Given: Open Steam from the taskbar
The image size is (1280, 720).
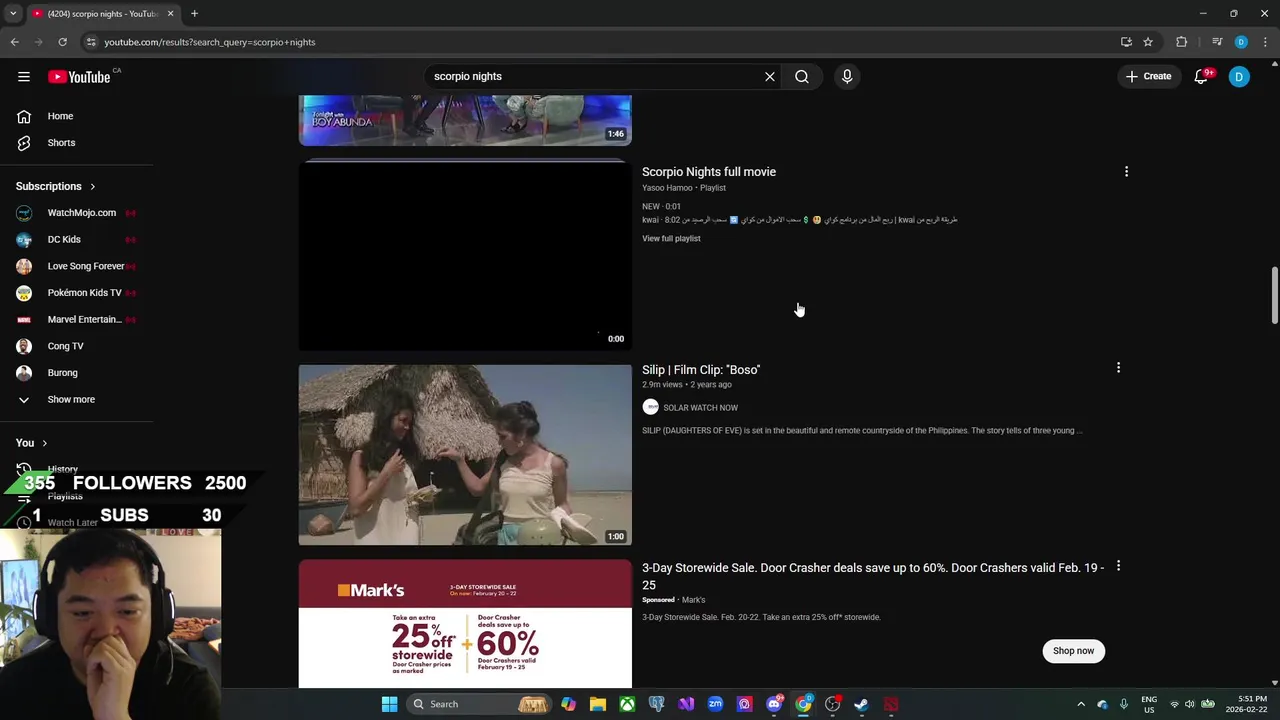Looking at the screenshot, I should pos(861,704).
